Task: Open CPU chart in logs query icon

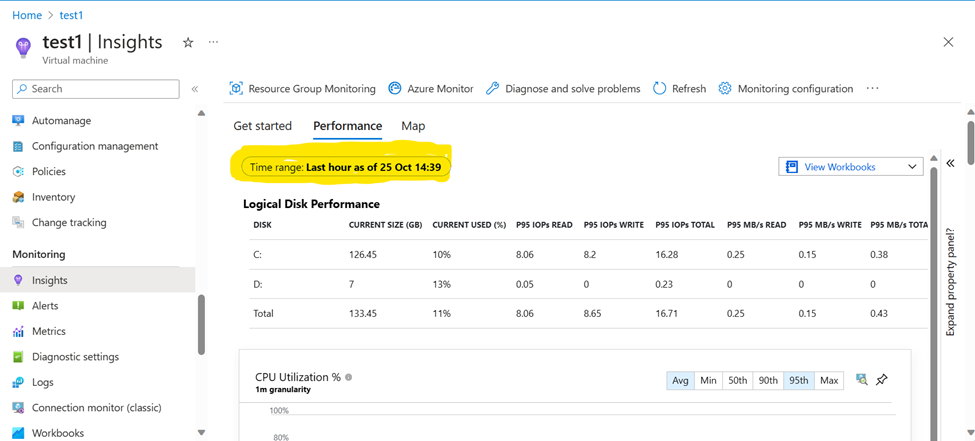Action: tap(861, 379)
